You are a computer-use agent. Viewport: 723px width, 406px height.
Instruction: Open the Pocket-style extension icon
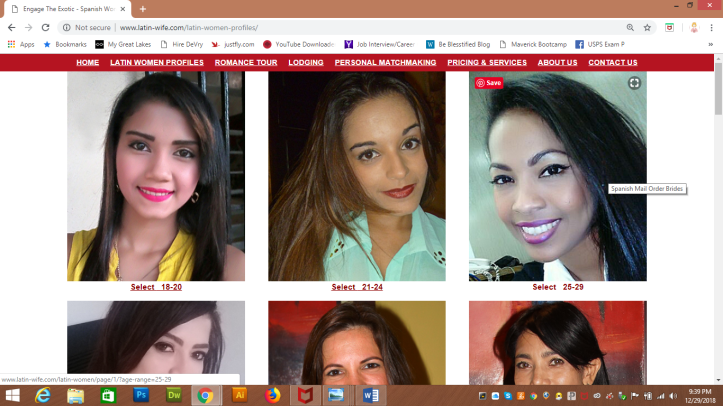point(670,28)
